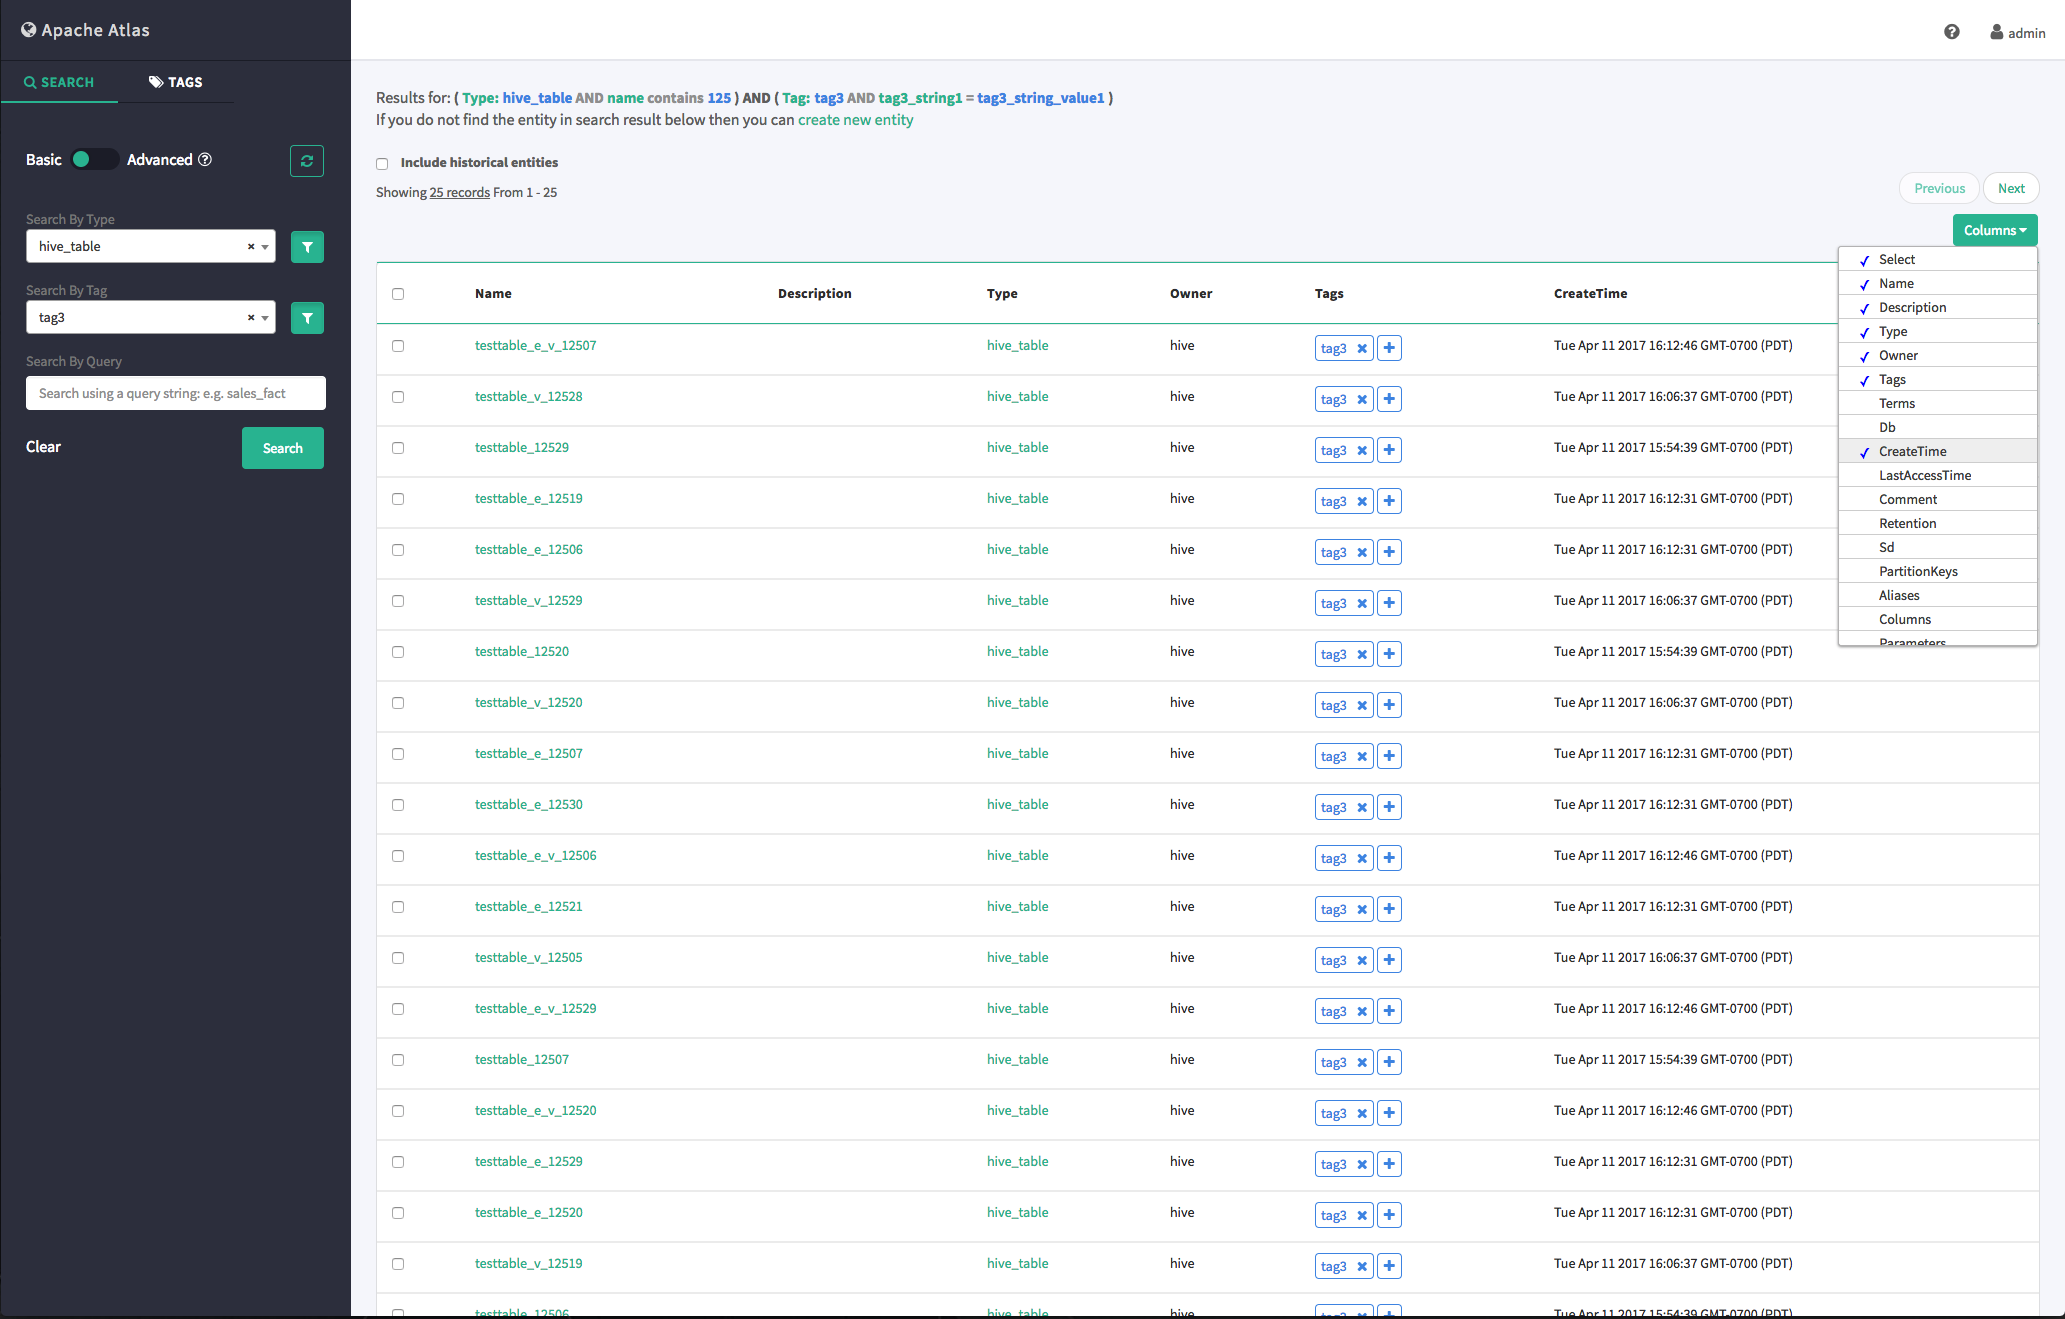This screenshot has height=1319, width=2065.
Task: Clear the hive_table selection with the x icon
Action: (x=249, y=246)
